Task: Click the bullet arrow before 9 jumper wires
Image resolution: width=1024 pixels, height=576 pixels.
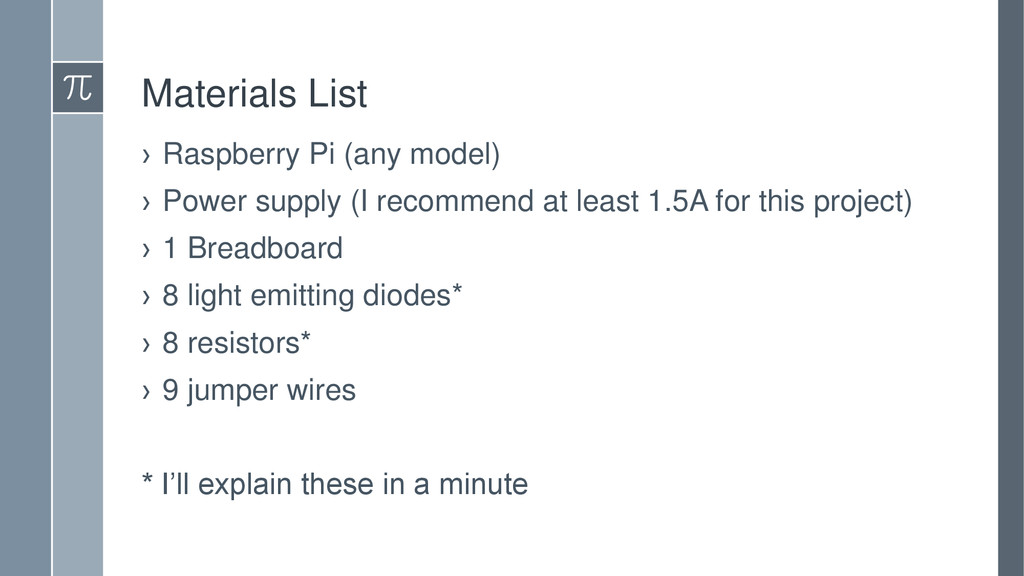Action: click(146, 392)
